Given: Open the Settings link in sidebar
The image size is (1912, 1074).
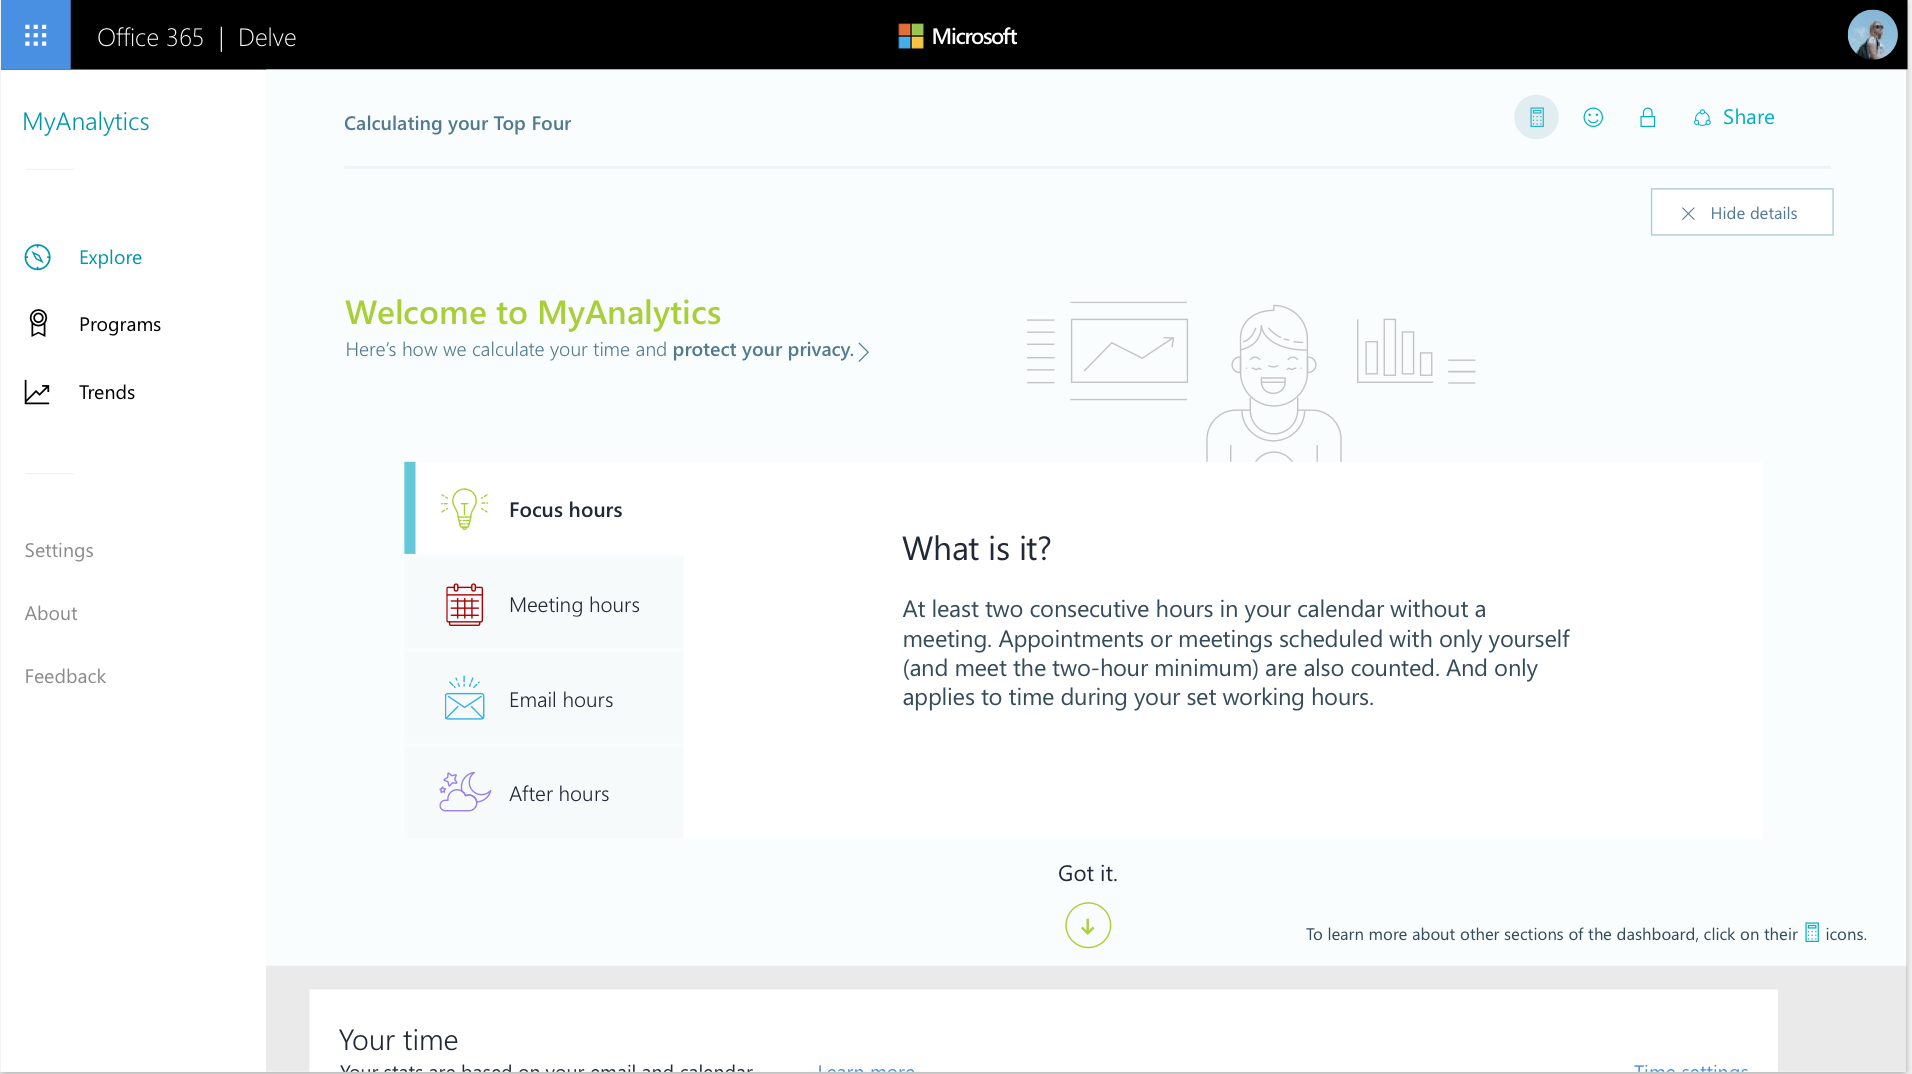Looking at the screenshot, I should (x=59, y=551).
